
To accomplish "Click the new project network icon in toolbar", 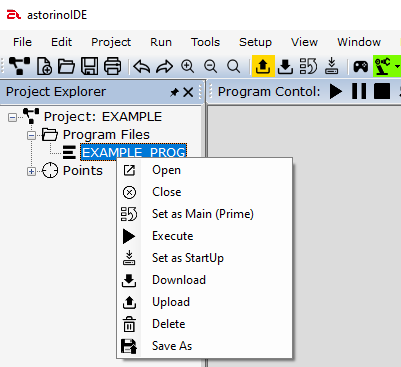I will point(19,66).
